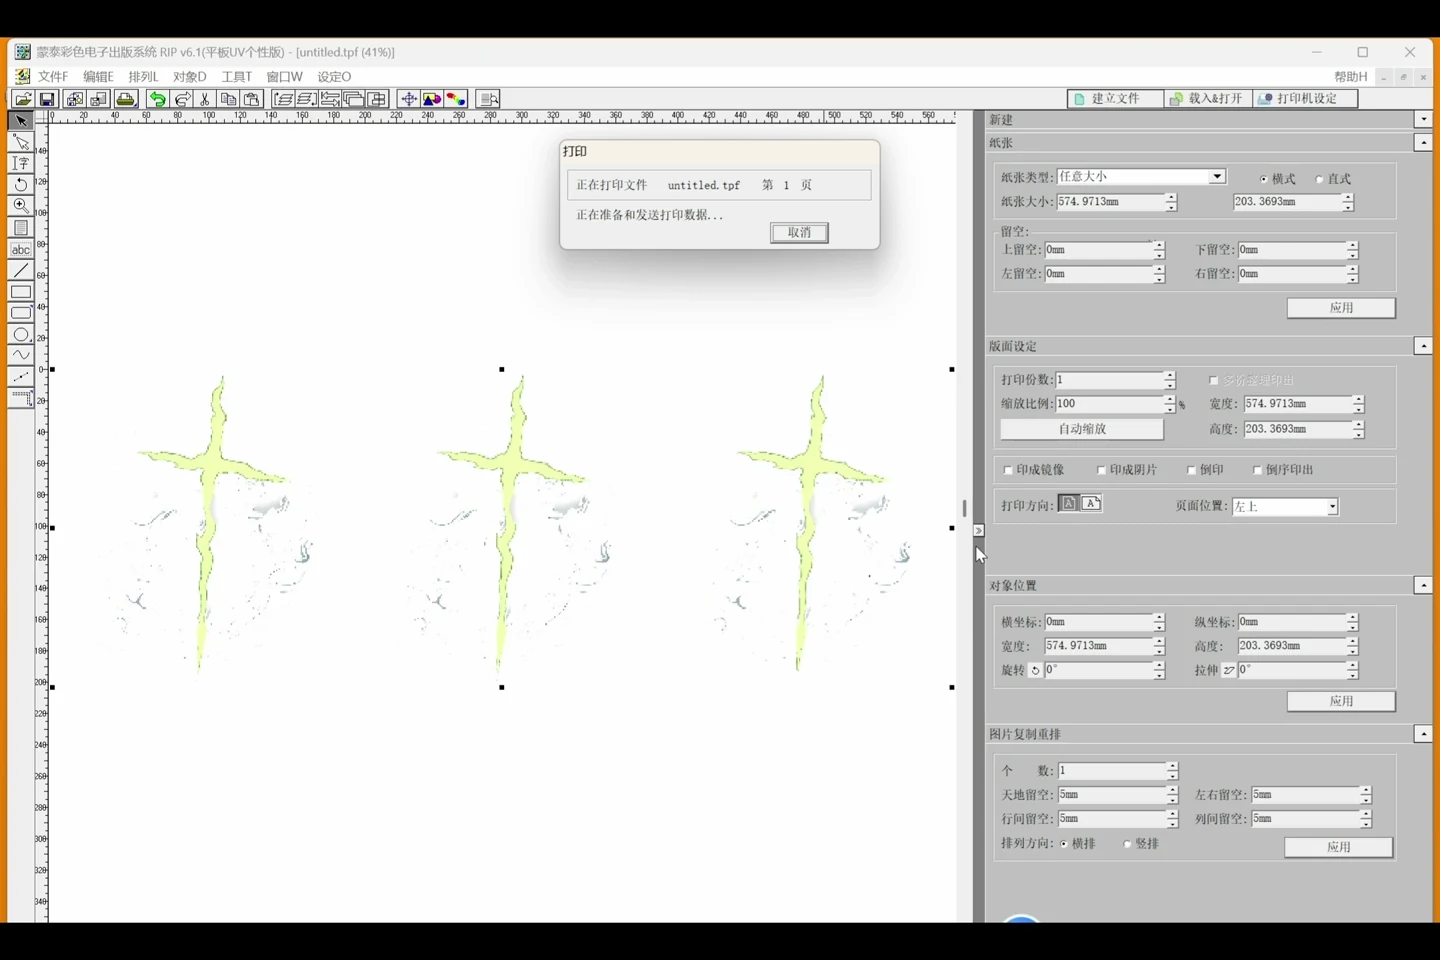Click the 载入&打开 button
The width and height of the screenshot is (1440, 960).
point(1206,99)
